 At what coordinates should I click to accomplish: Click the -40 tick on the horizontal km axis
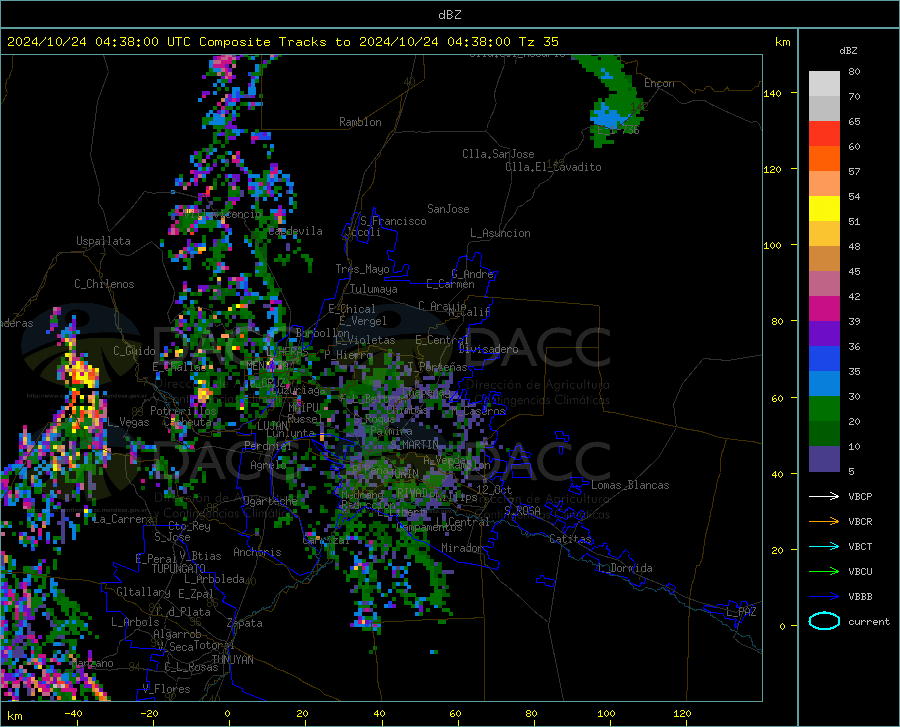[73, 714]
